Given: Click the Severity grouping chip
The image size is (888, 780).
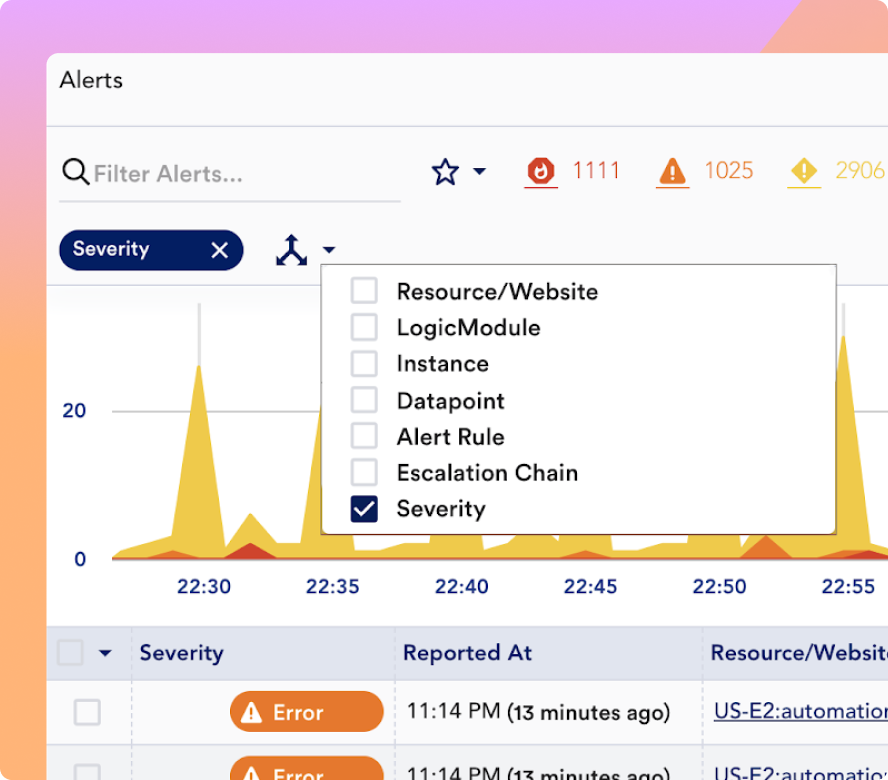Looking at the screenshot, I should (151, 250).
